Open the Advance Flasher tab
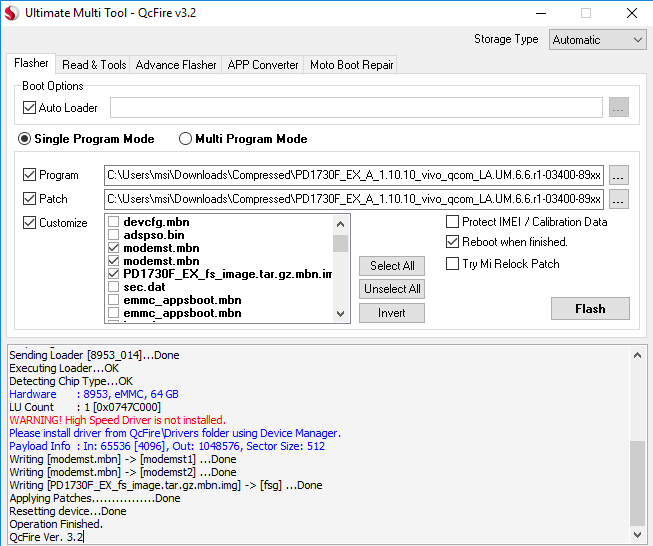This screenshot has width=653, height=546. click(176, 65)
